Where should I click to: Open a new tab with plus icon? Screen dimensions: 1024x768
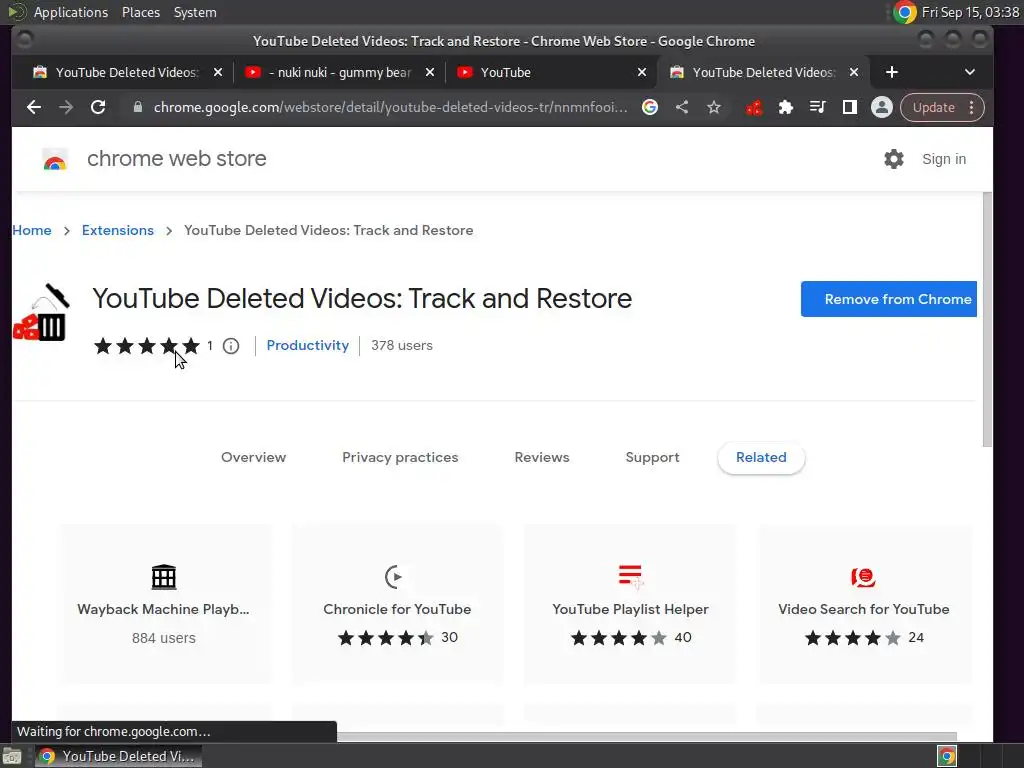(x=891, y=72)
